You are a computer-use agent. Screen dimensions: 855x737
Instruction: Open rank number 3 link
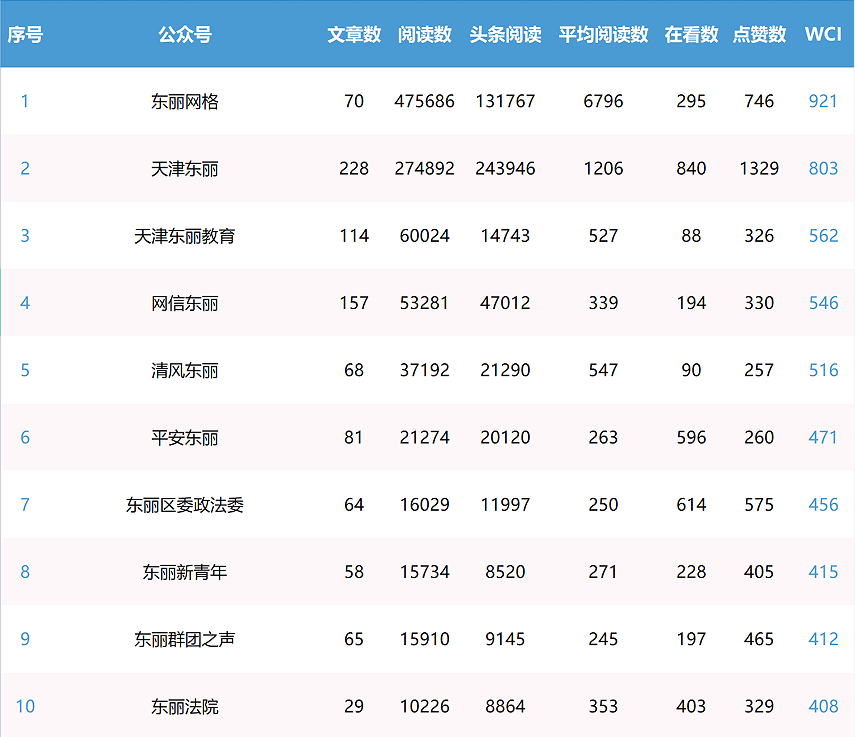[25, 235]
